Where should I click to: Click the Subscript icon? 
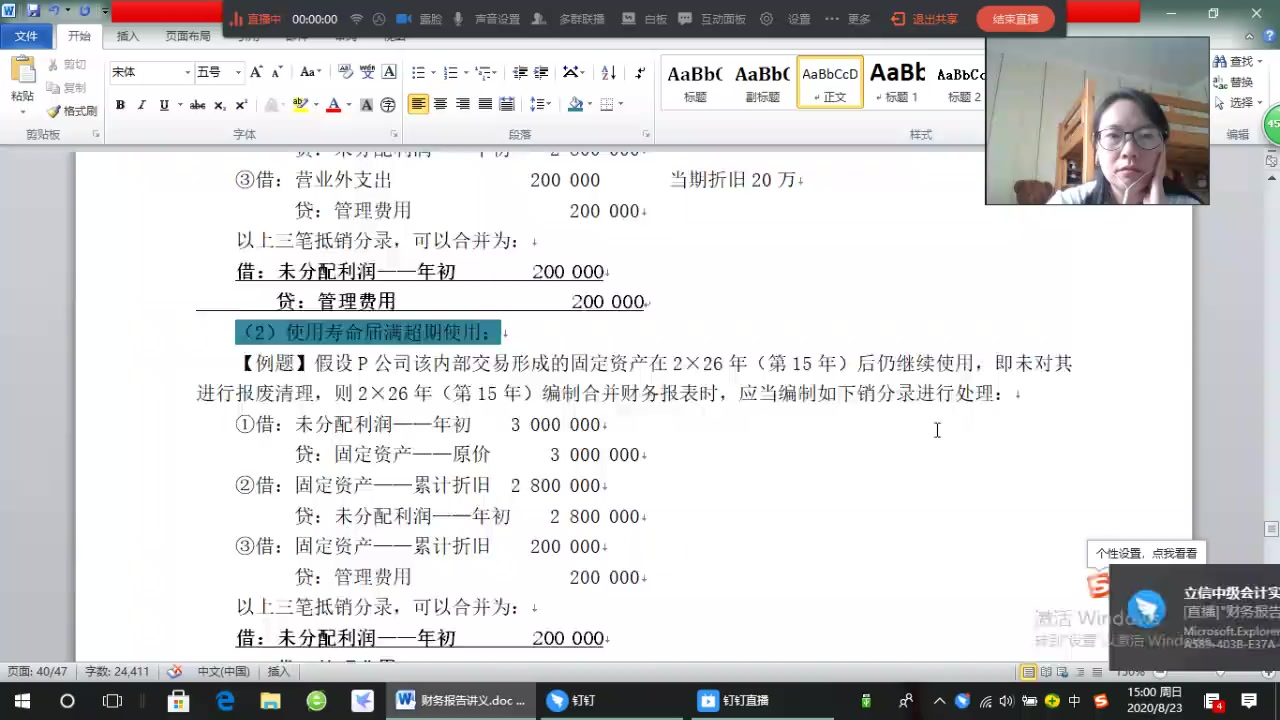click(x=220, y=105)
